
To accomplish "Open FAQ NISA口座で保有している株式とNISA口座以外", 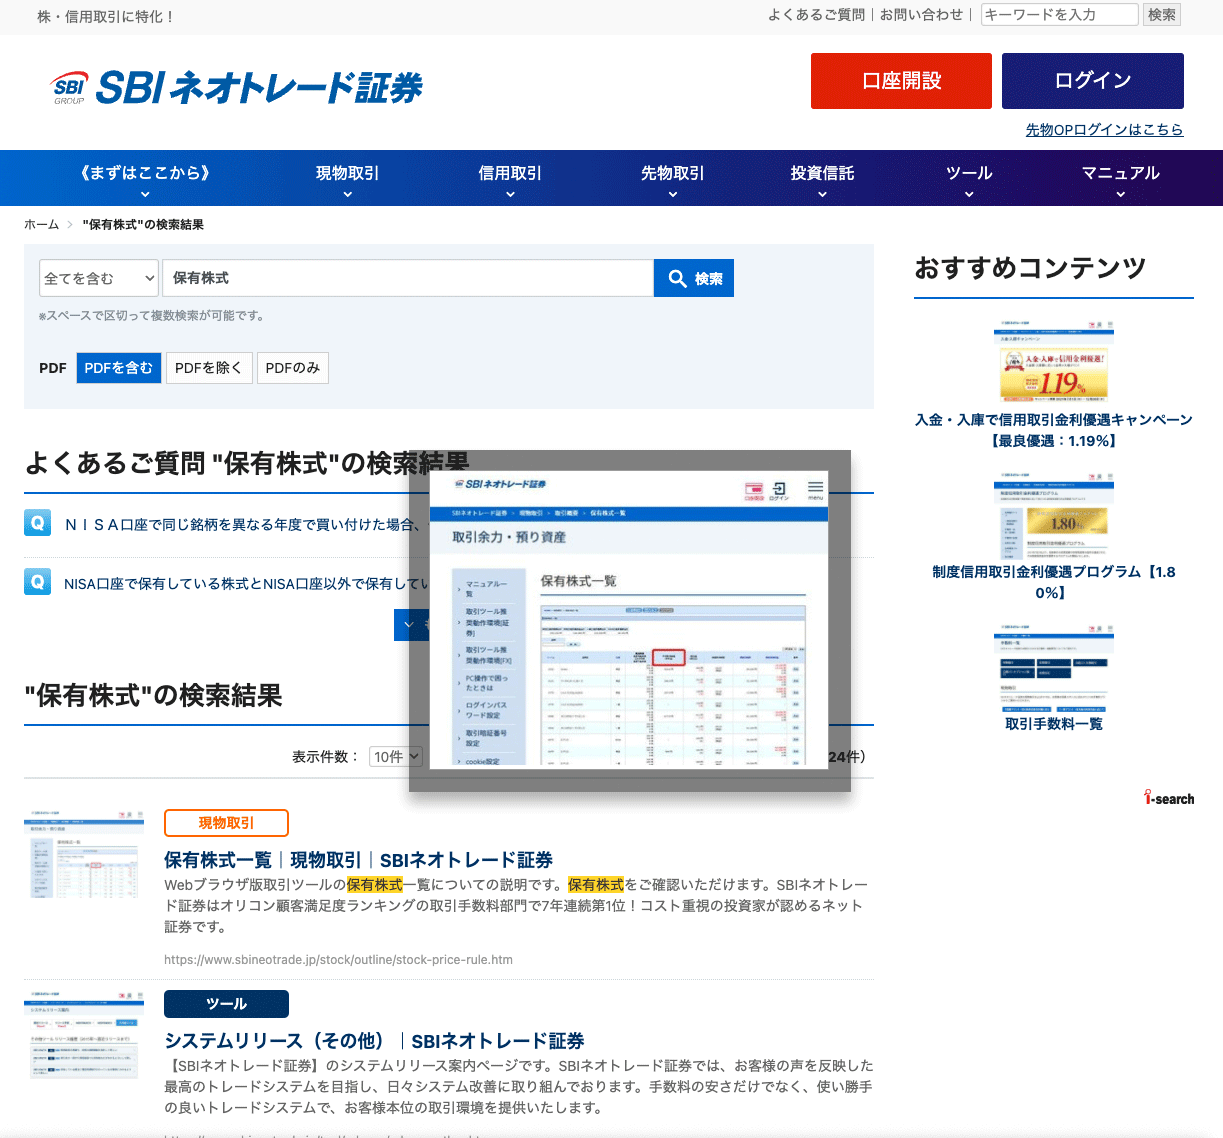I will tap(246, 583).
